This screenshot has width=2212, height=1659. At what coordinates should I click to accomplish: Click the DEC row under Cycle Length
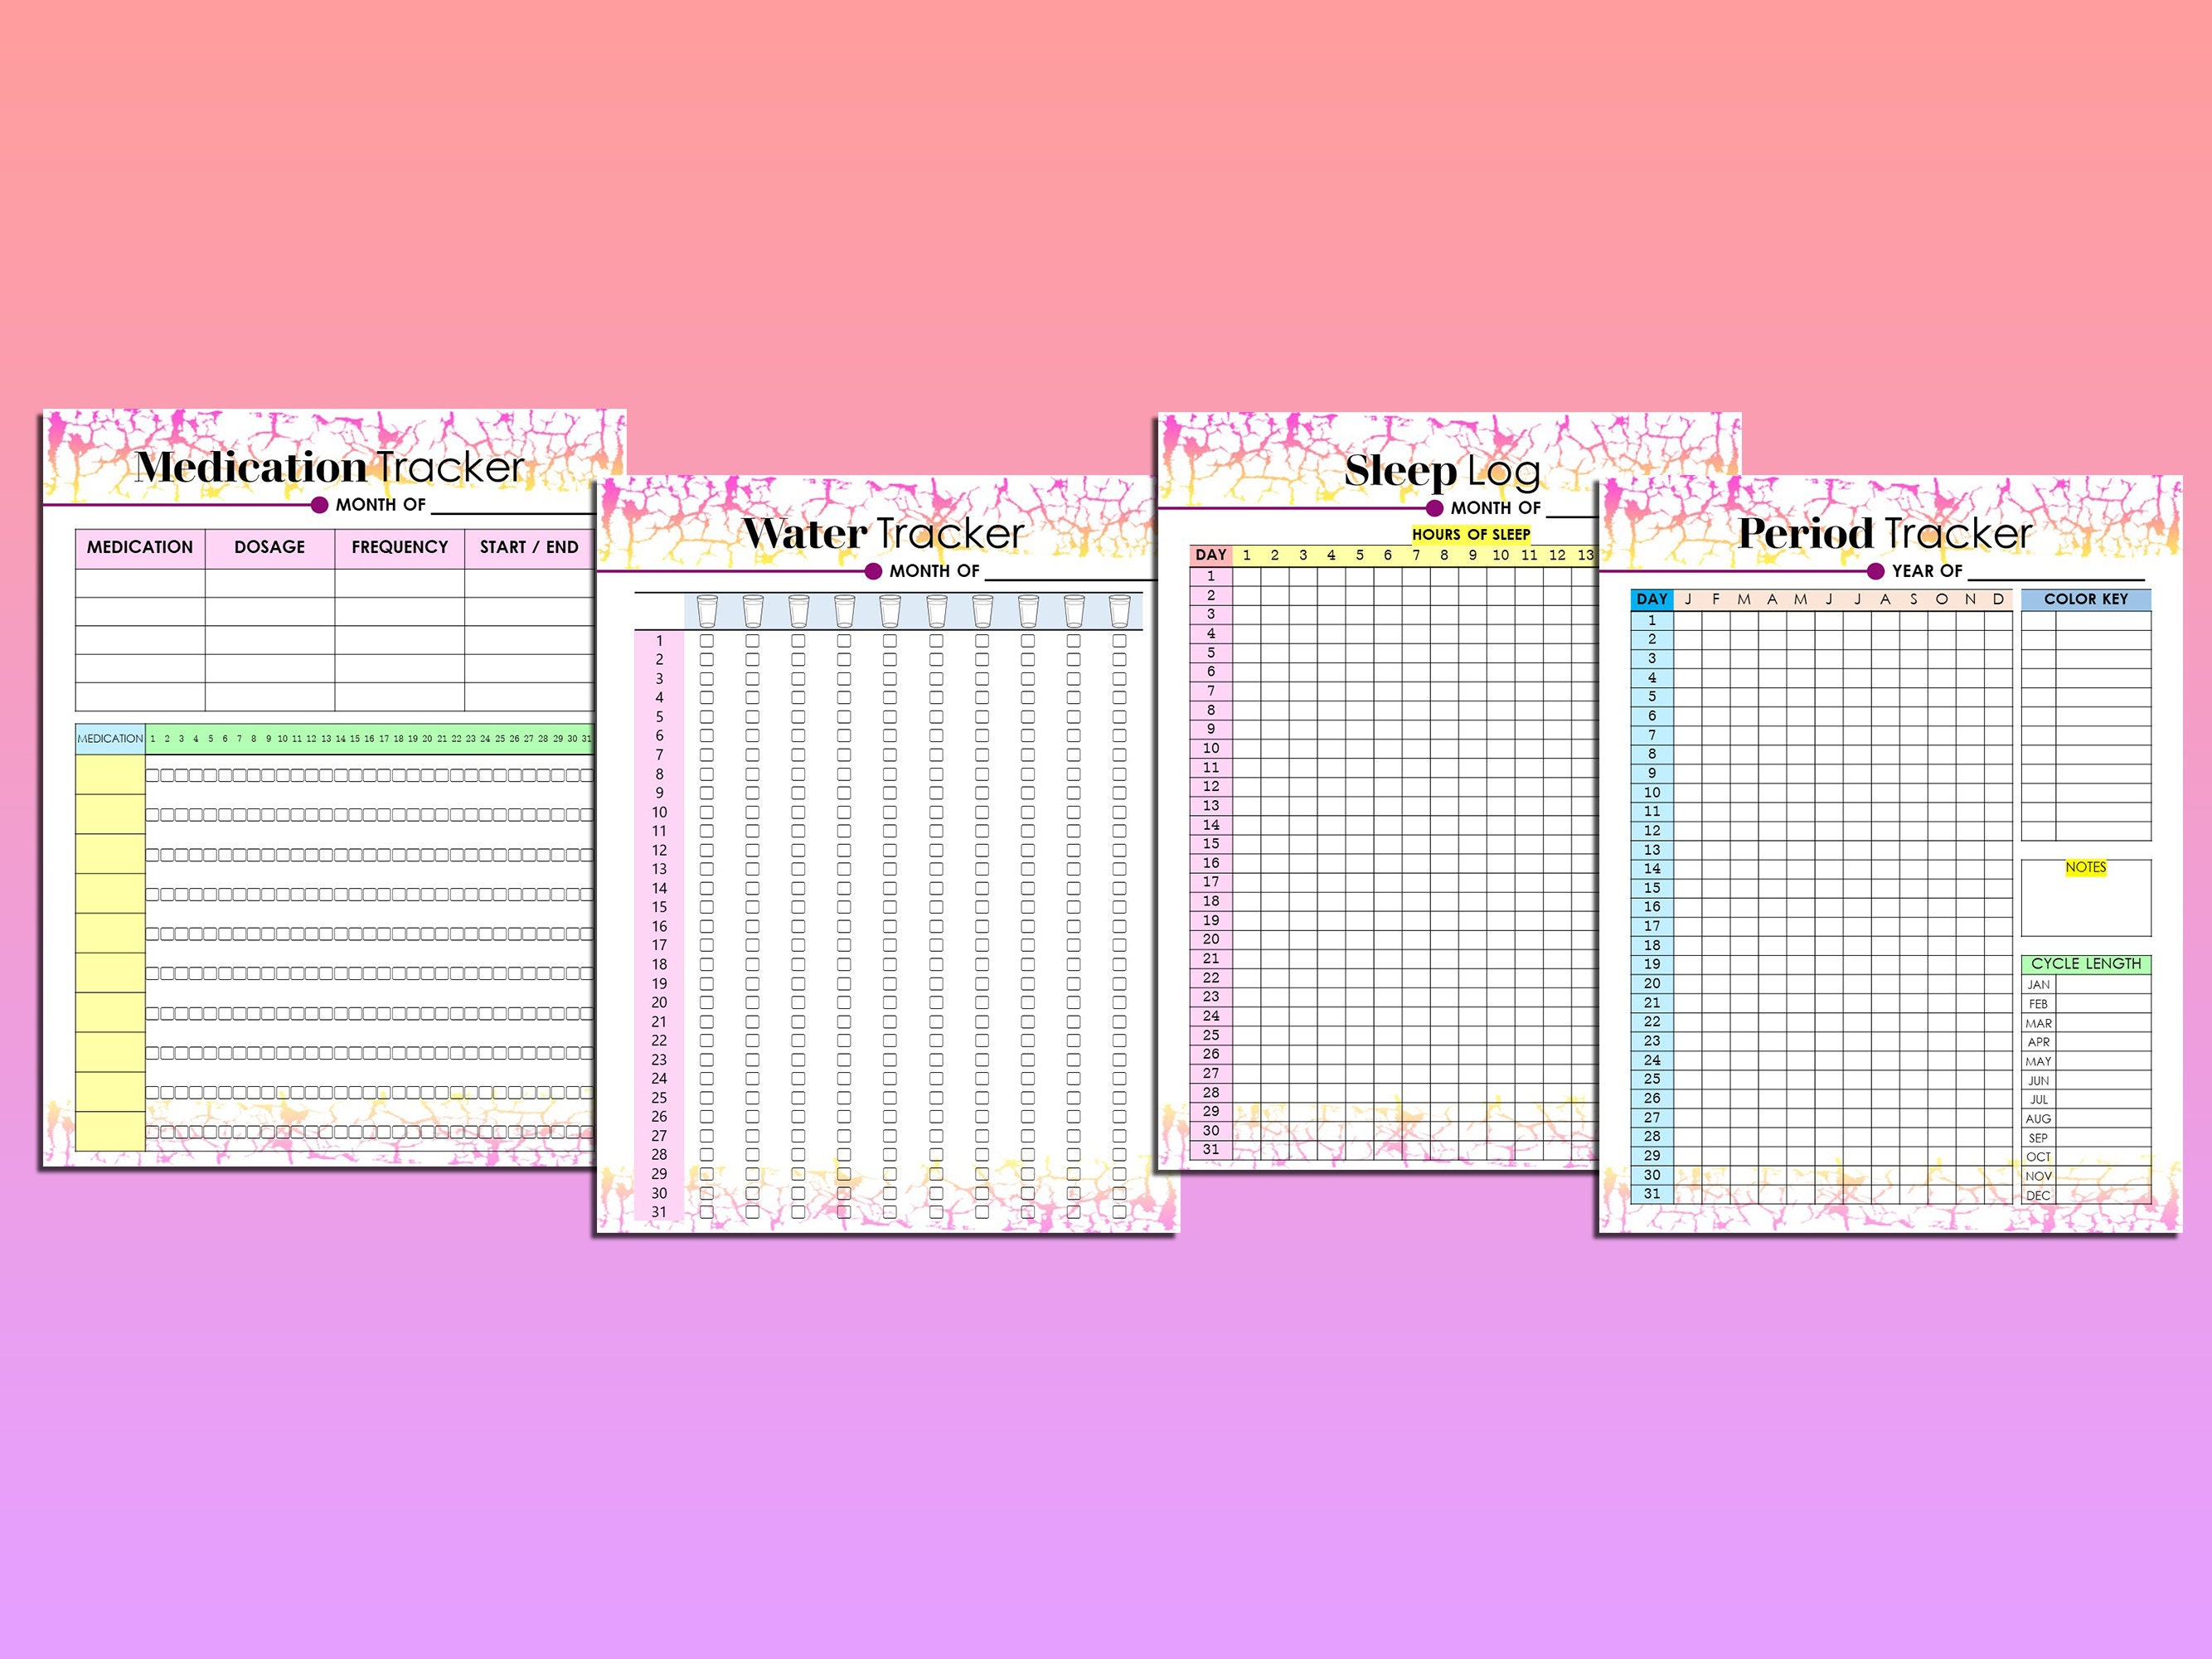click(2086, 1195)
